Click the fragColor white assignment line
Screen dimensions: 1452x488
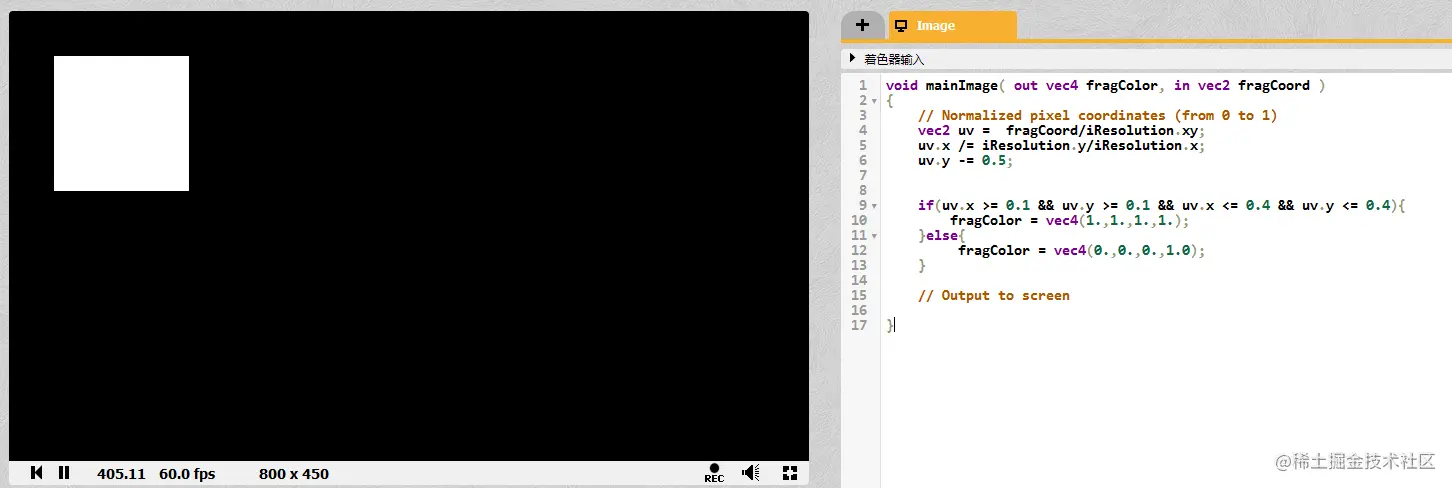[x=1069, y=220]
